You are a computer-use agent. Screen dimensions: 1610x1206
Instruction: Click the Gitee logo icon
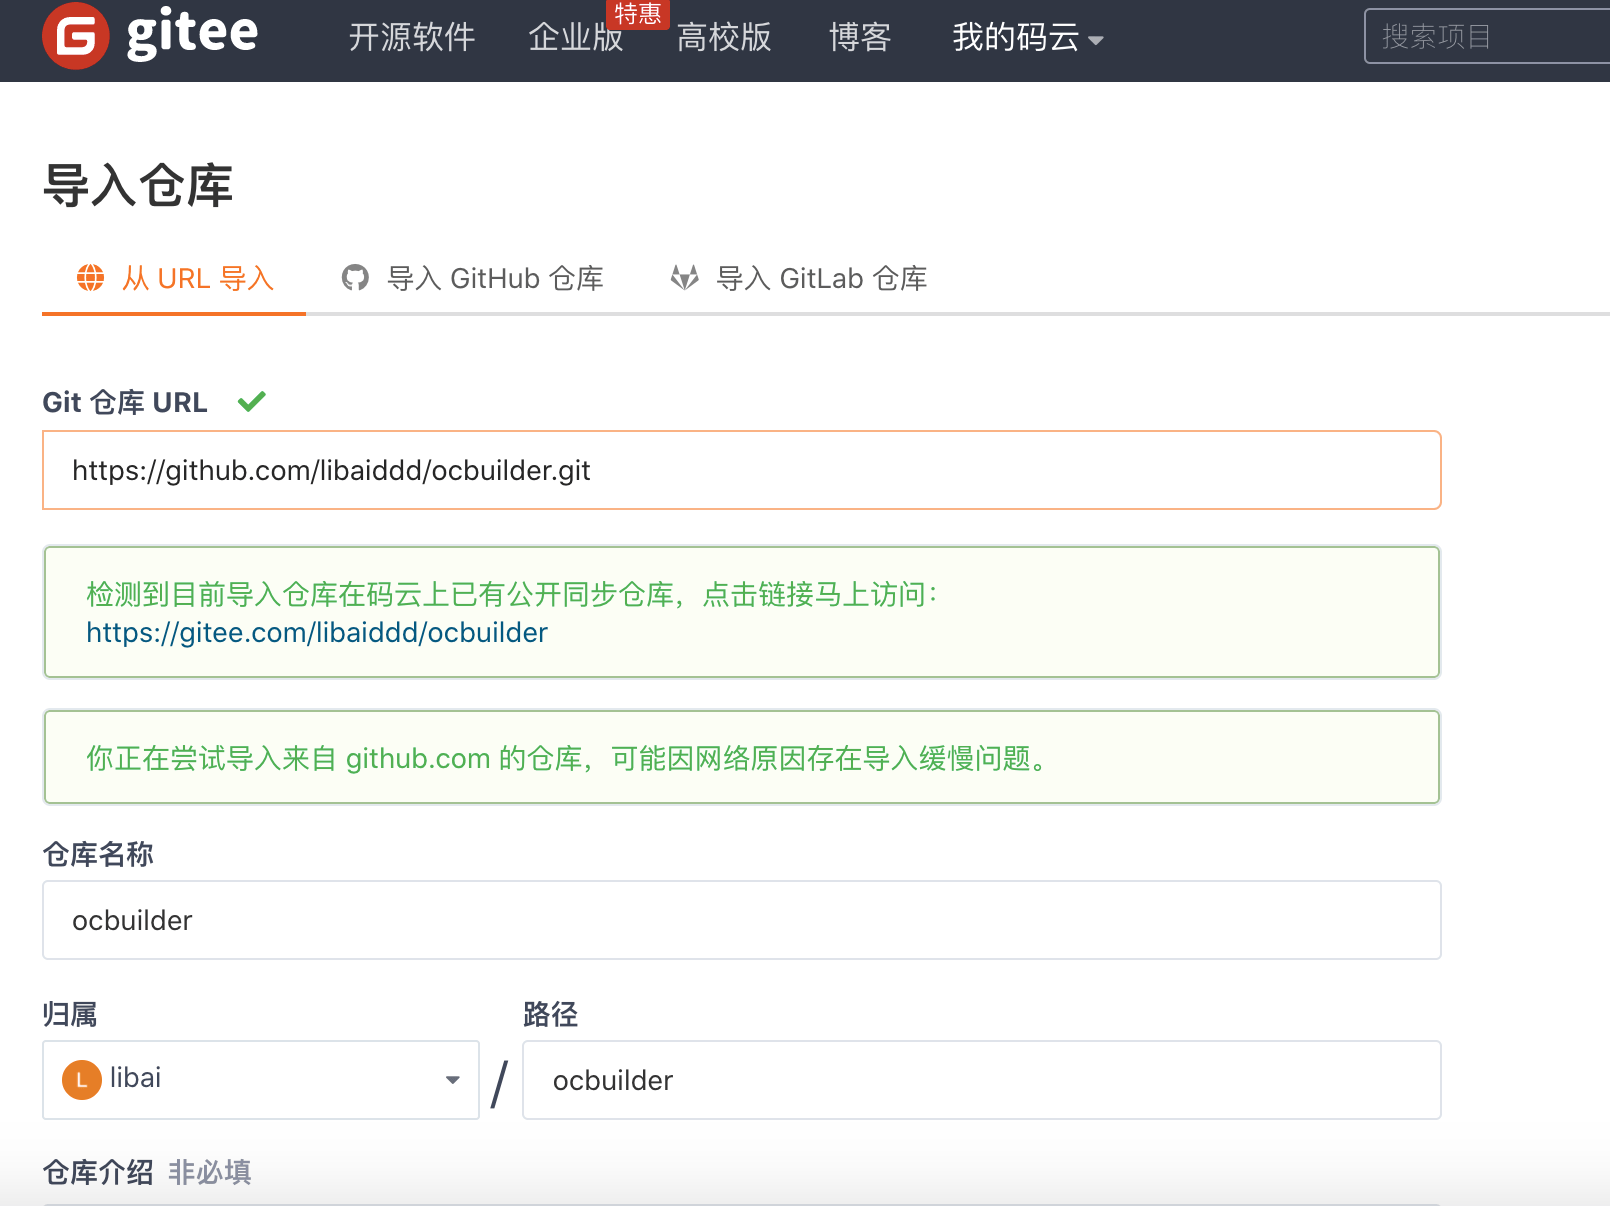[75, 37]
